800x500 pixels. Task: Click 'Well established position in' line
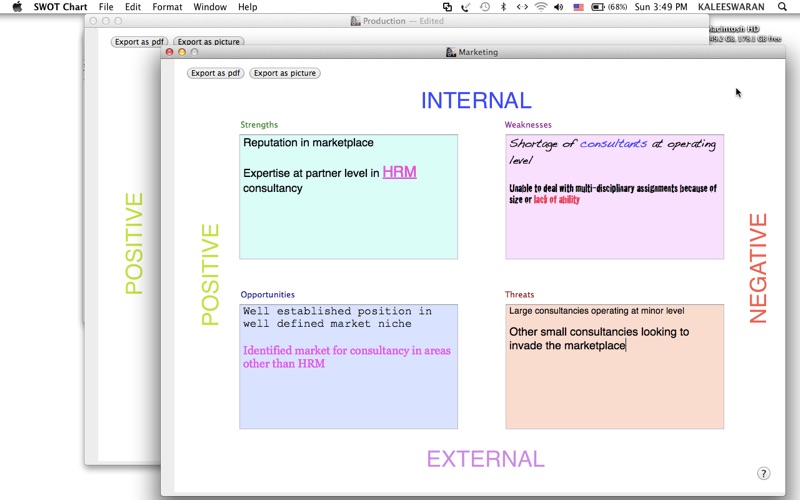(337, 311)
